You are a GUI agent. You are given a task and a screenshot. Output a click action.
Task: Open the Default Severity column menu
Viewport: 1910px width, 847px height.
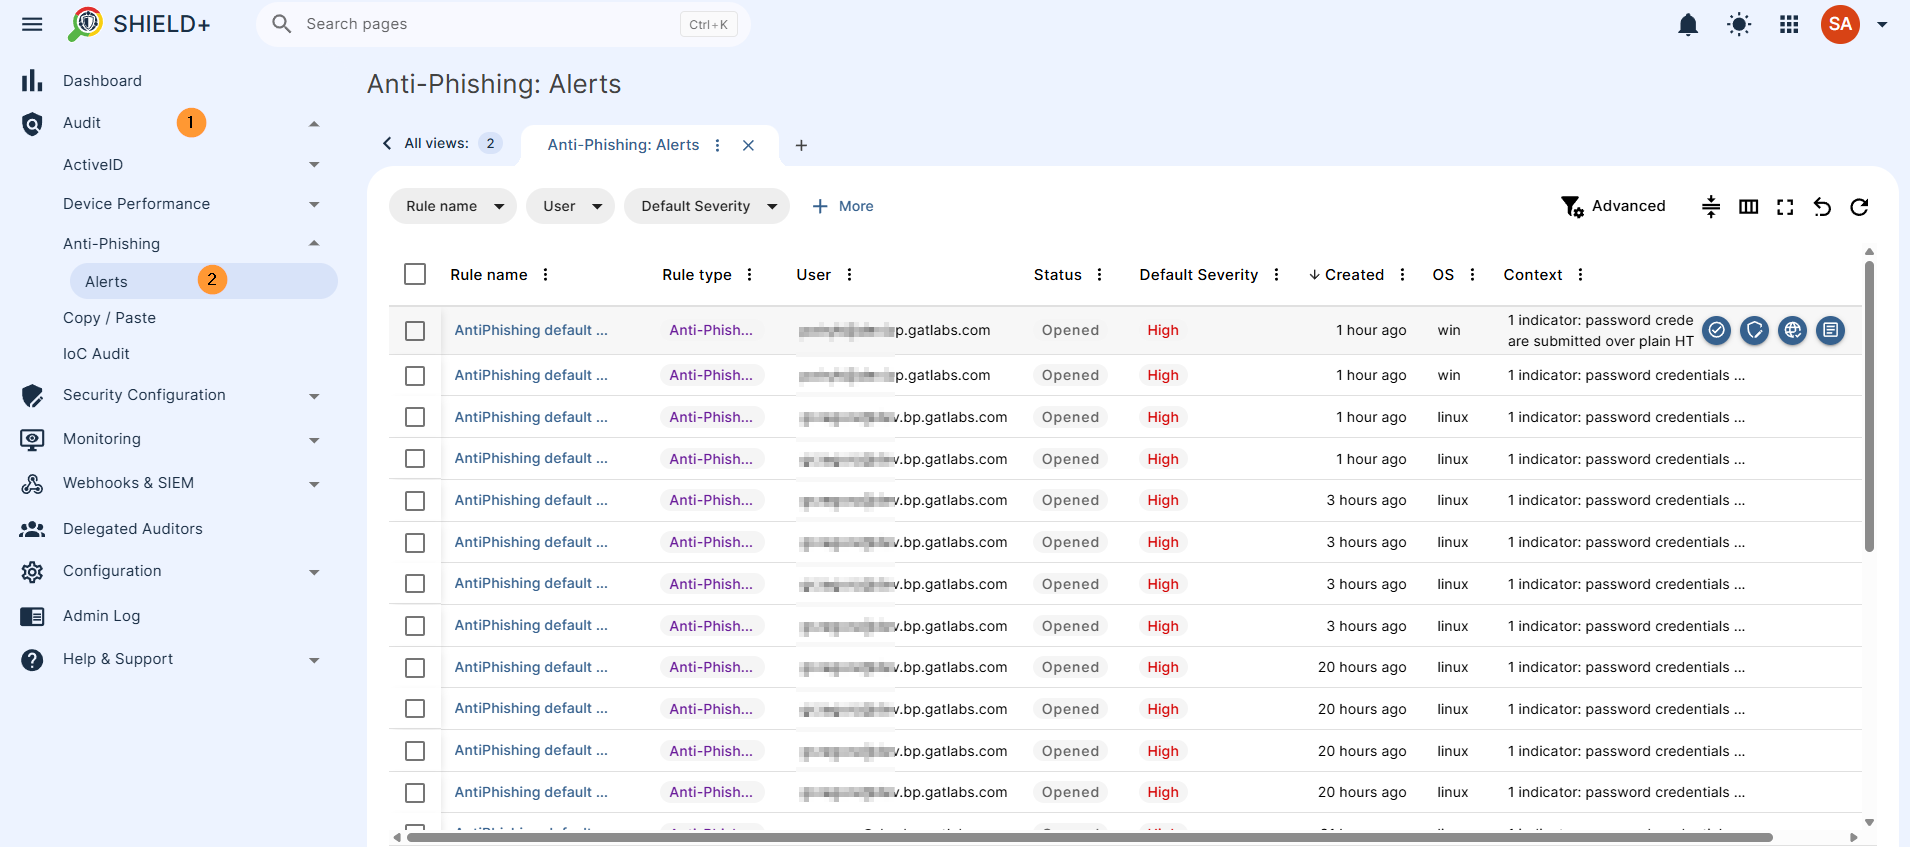(x=1276, y=275)
